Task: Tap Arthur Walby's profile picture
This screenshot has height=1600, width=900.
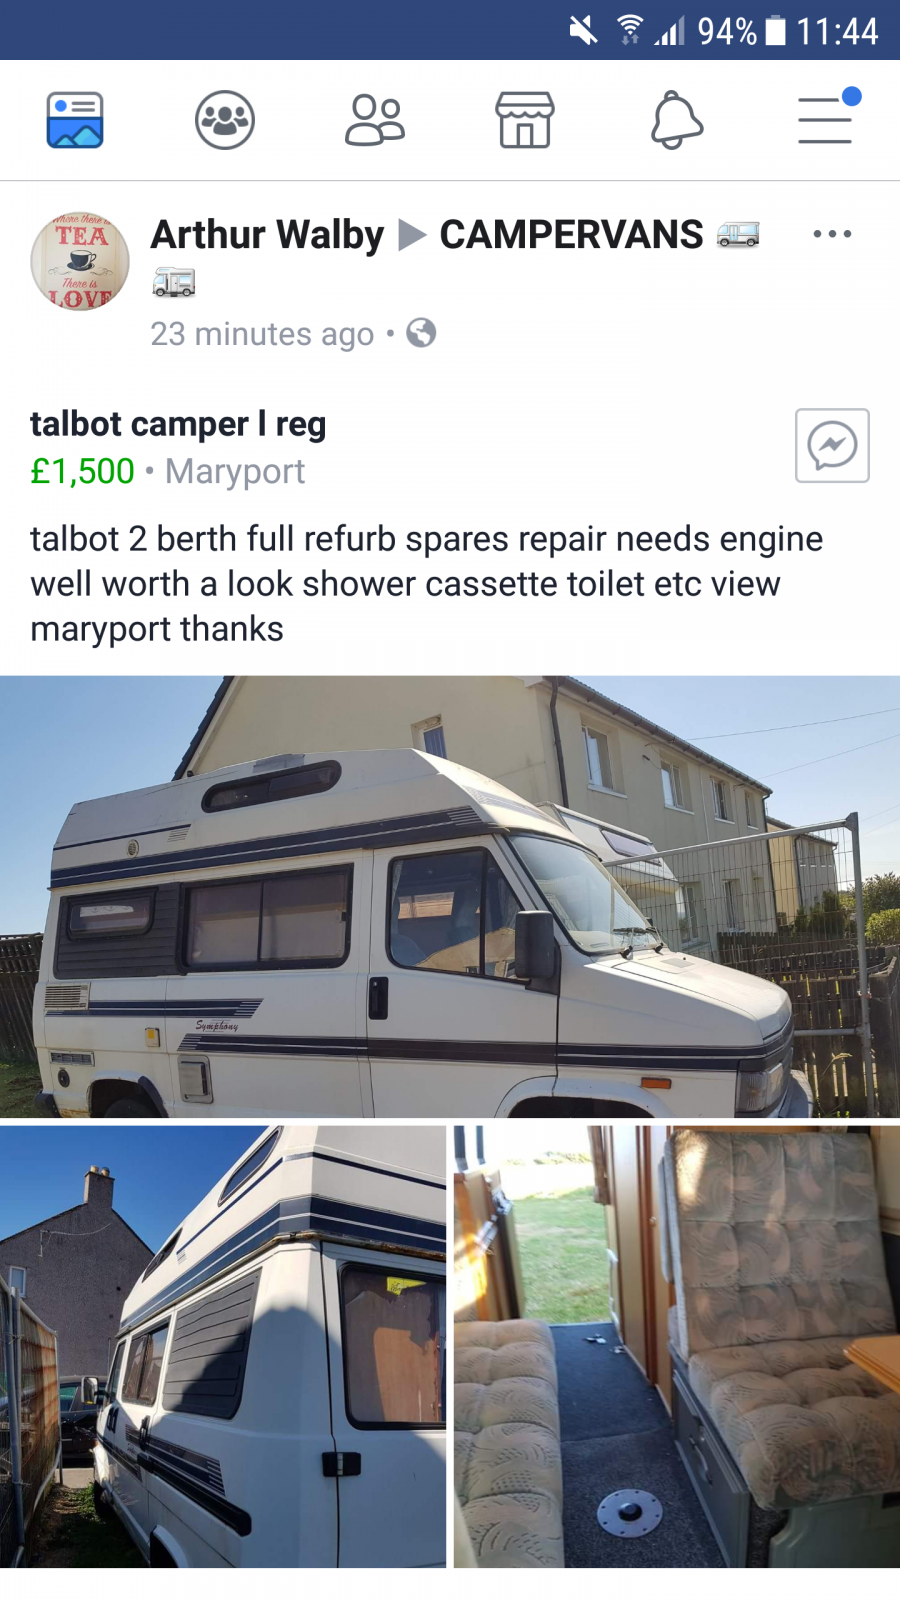Action: 80,261
